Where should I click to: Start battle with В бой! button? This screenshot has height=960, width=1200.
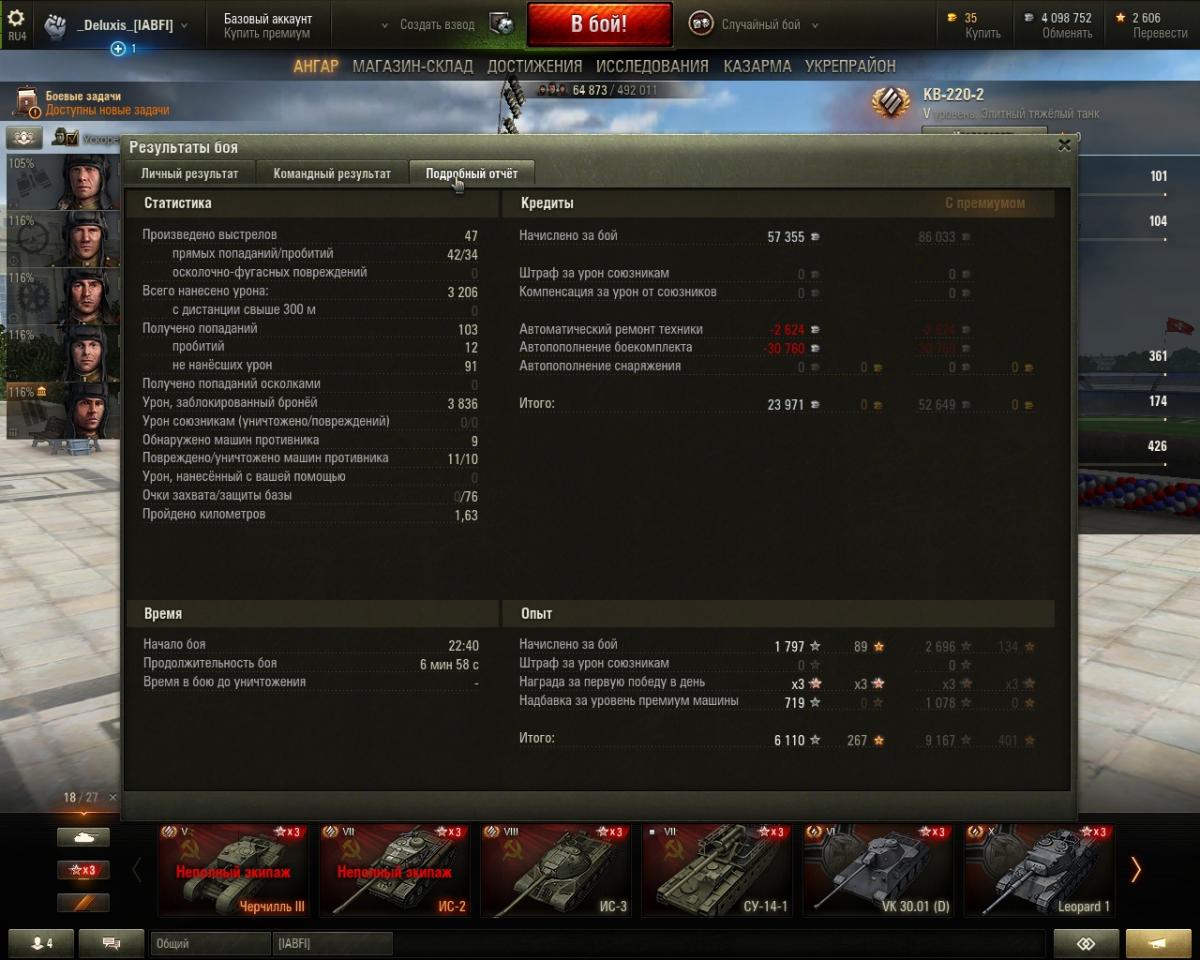tap(599, 25)
